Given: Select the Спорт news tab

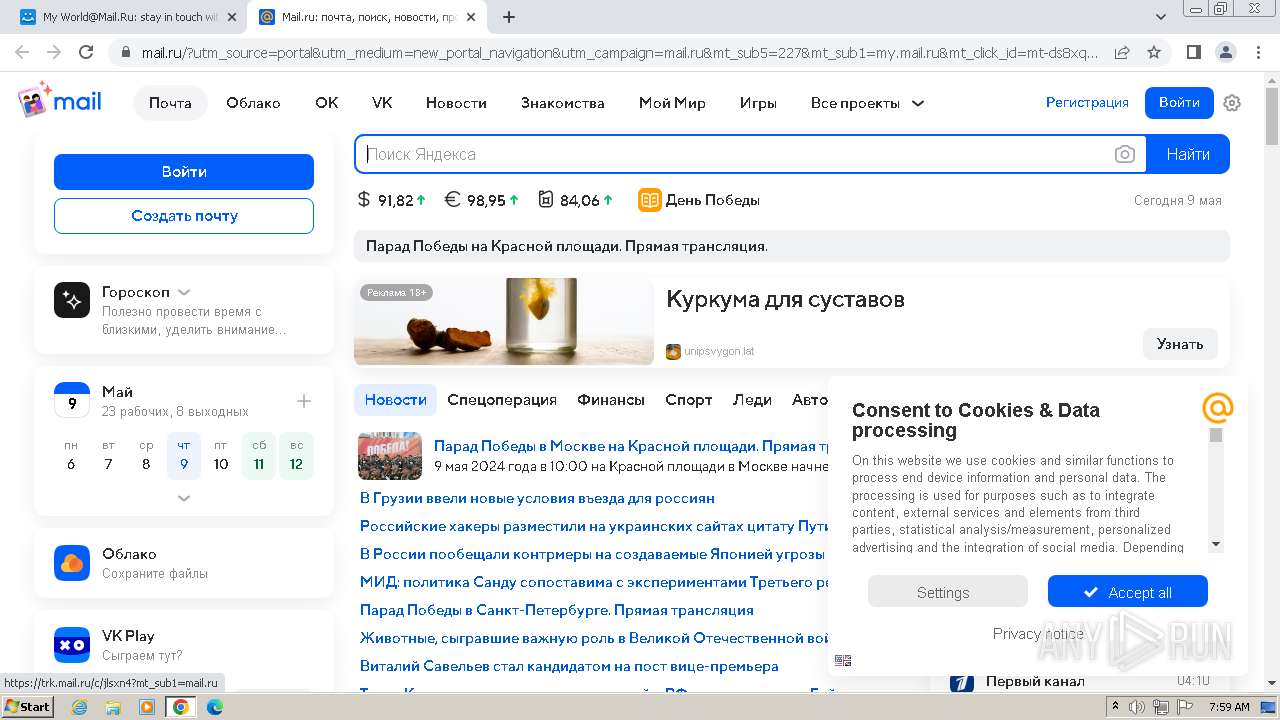Looking at the screenshot, I should coord(689,400).
